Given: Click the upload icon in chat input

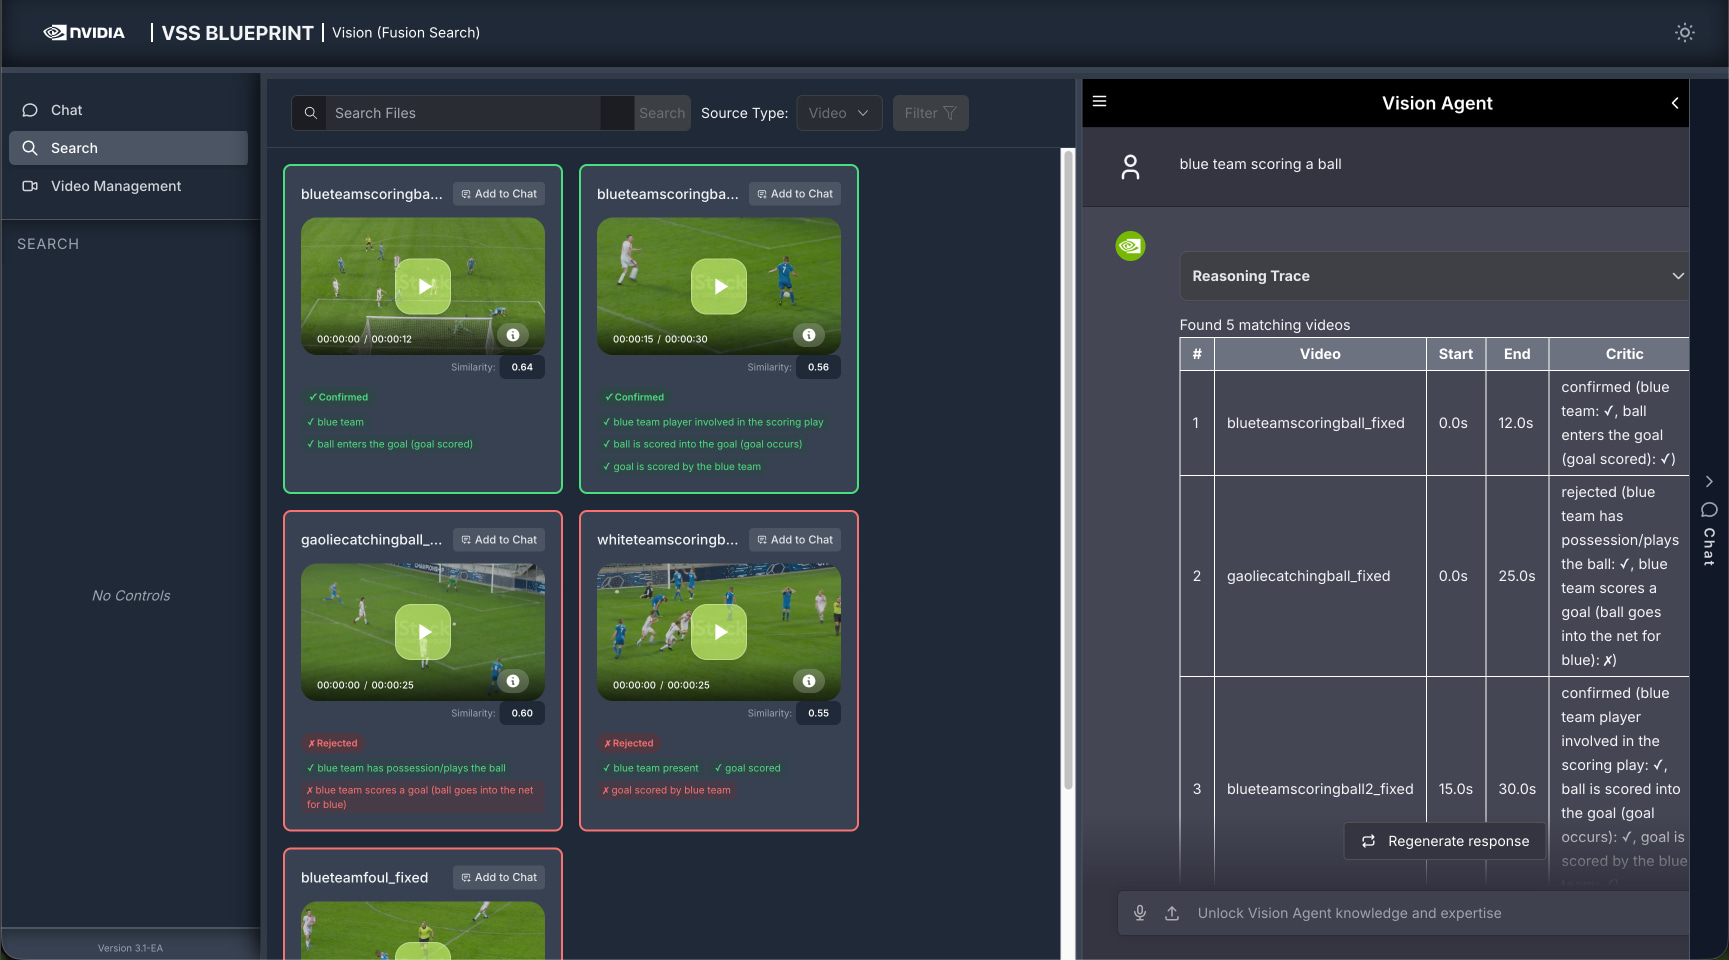Looking at the screenshot, I should pyautogui.click(x=1172, y=913).
